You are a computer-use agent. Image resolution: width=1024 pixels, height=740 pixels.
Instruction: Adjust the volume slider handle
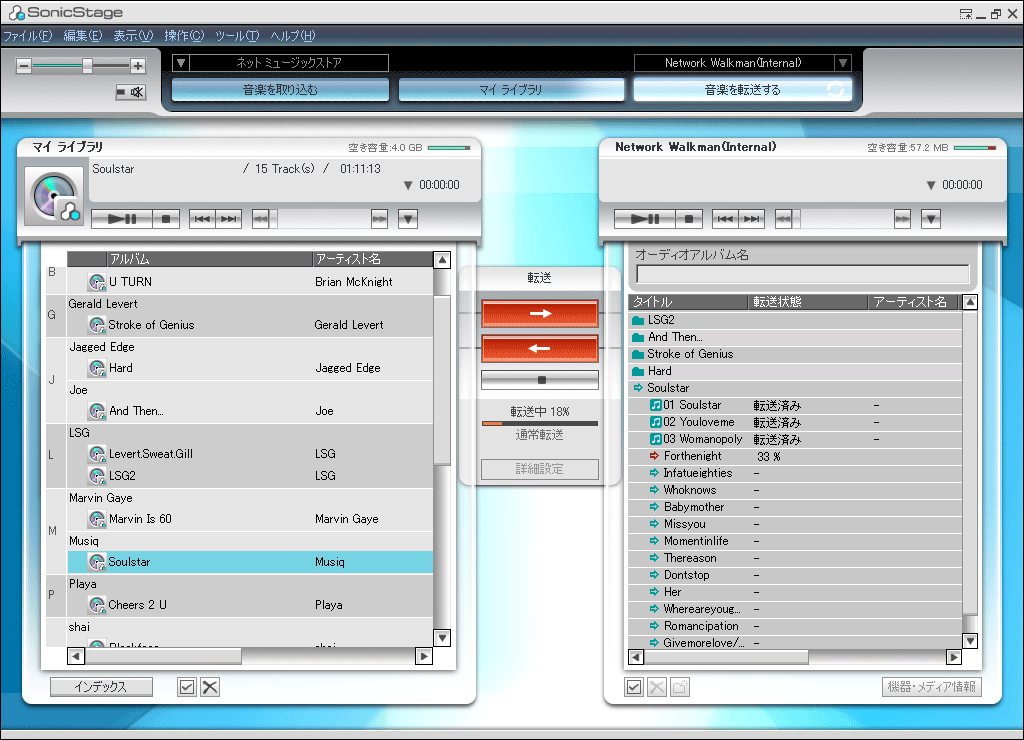tap(87, 65)
